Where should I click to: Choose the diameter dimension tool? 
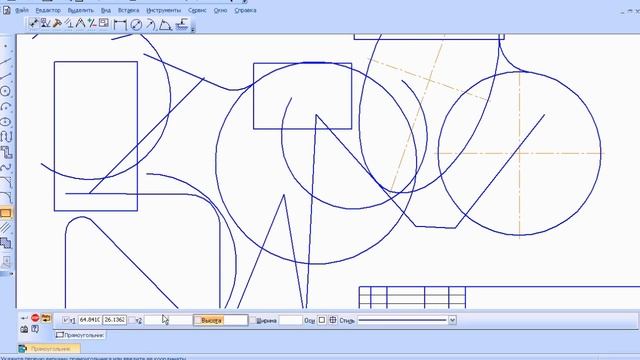coord(136,25)
